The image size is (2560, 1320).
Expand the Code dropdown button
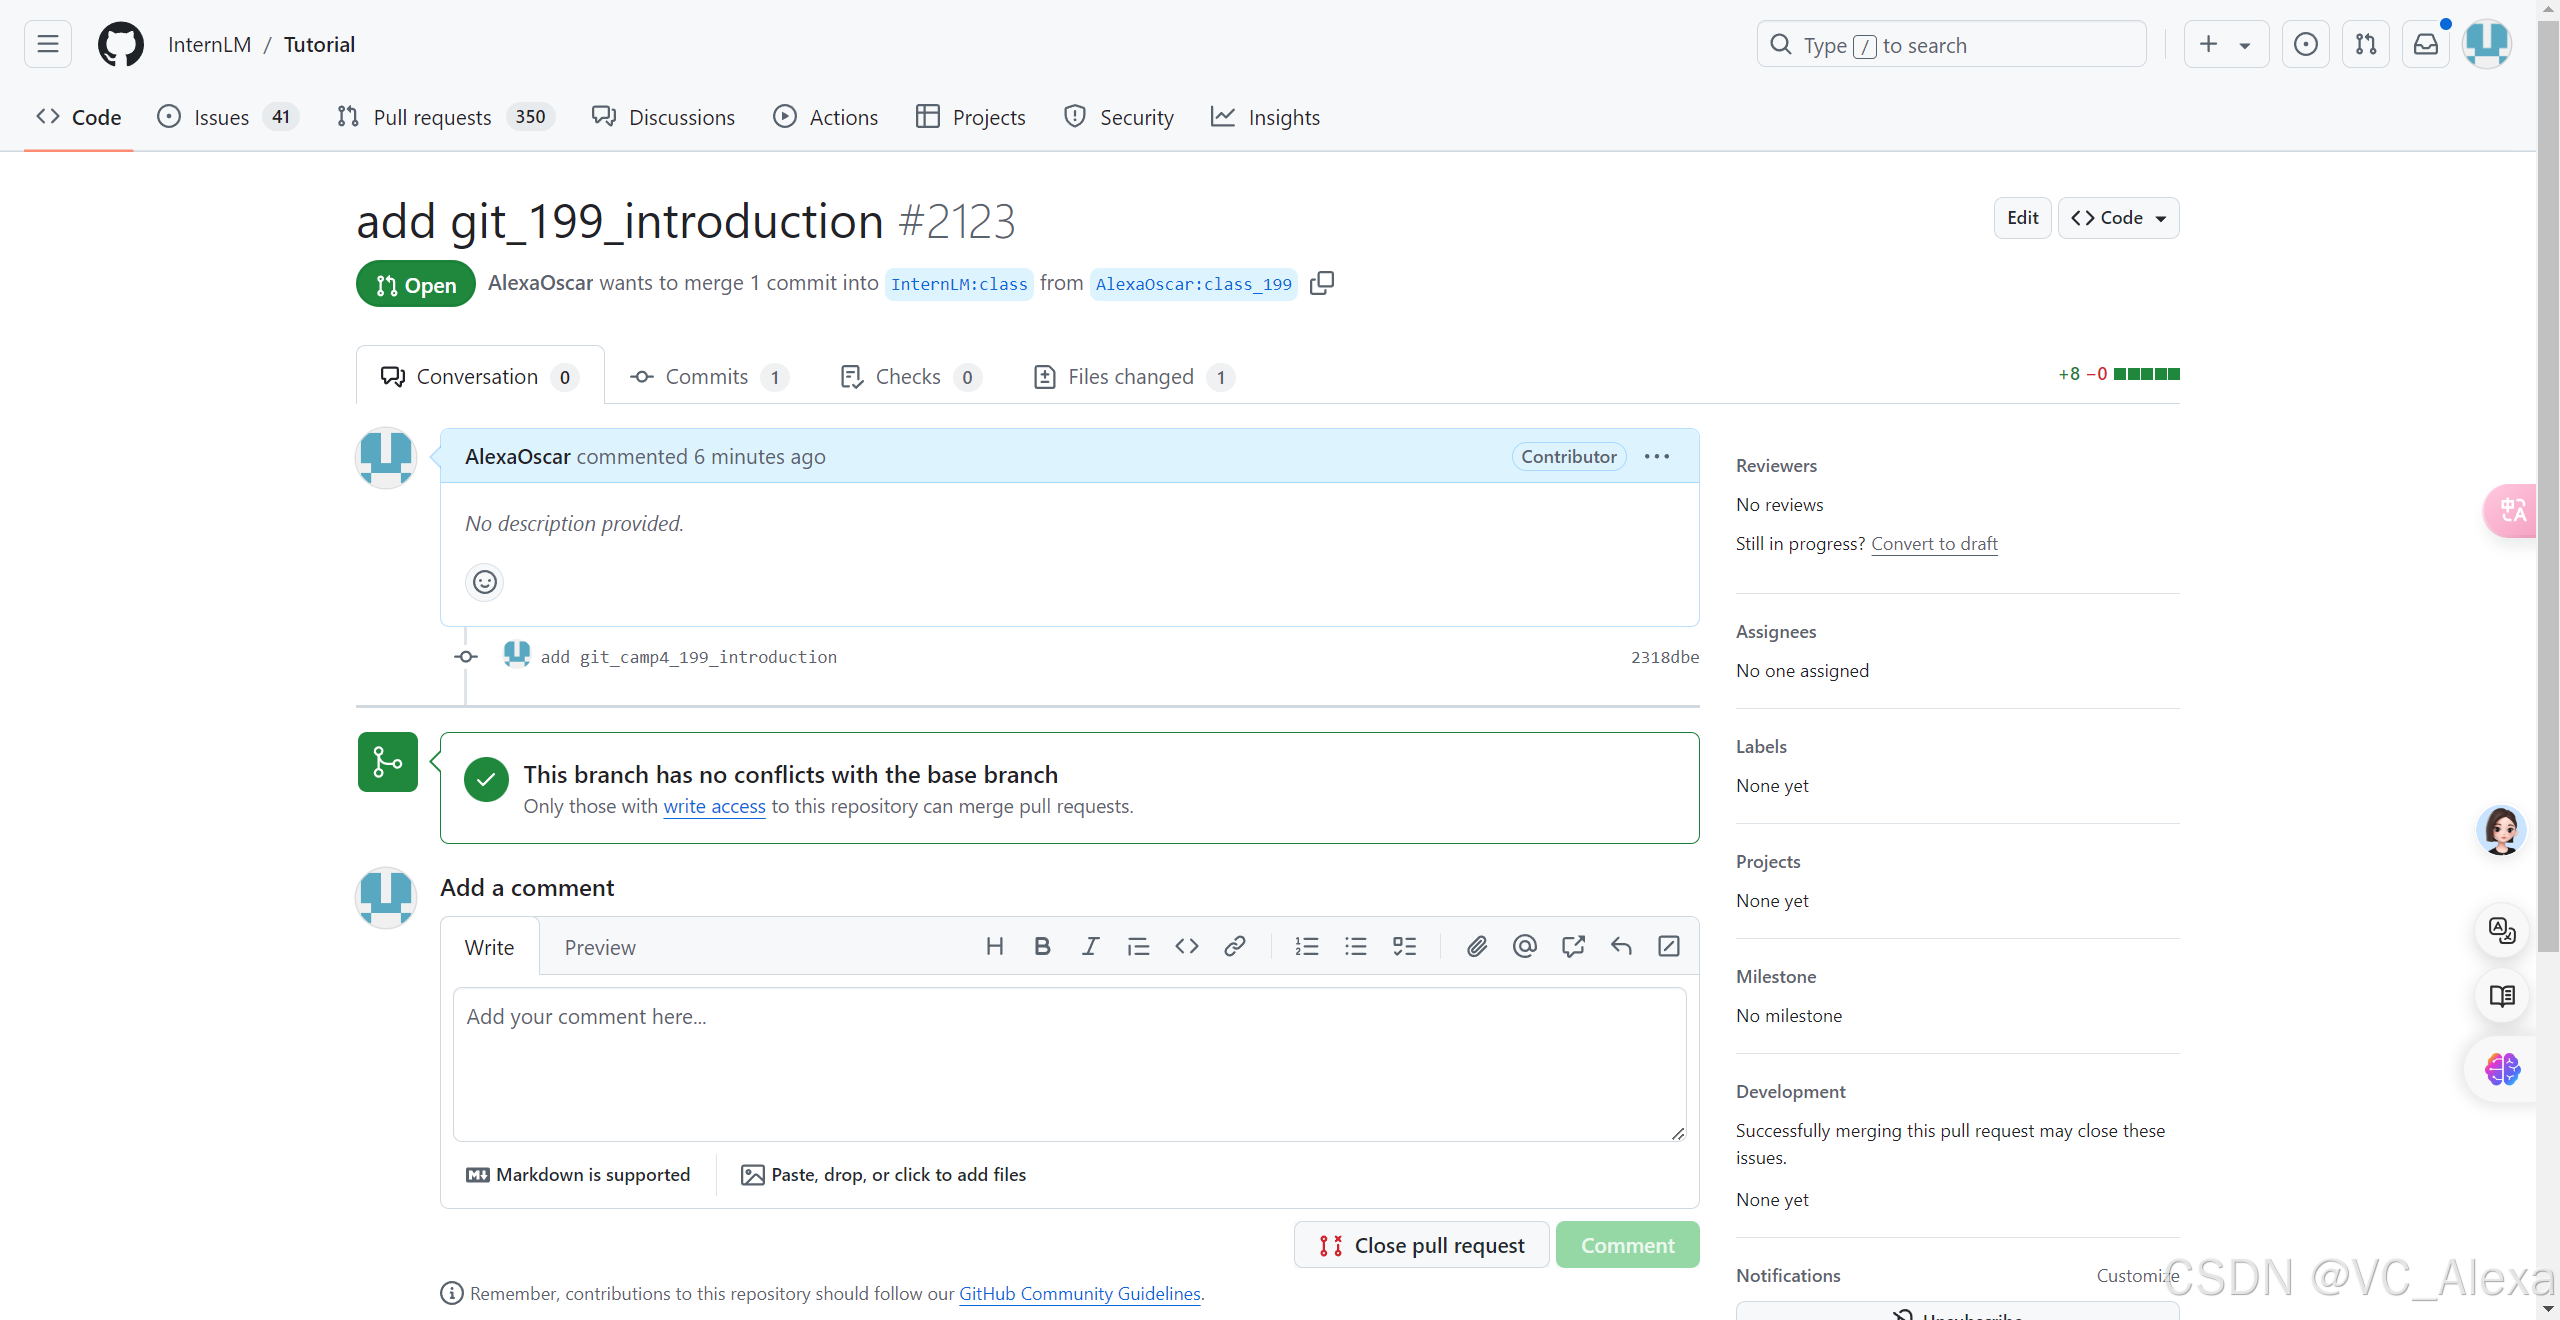2119,218
